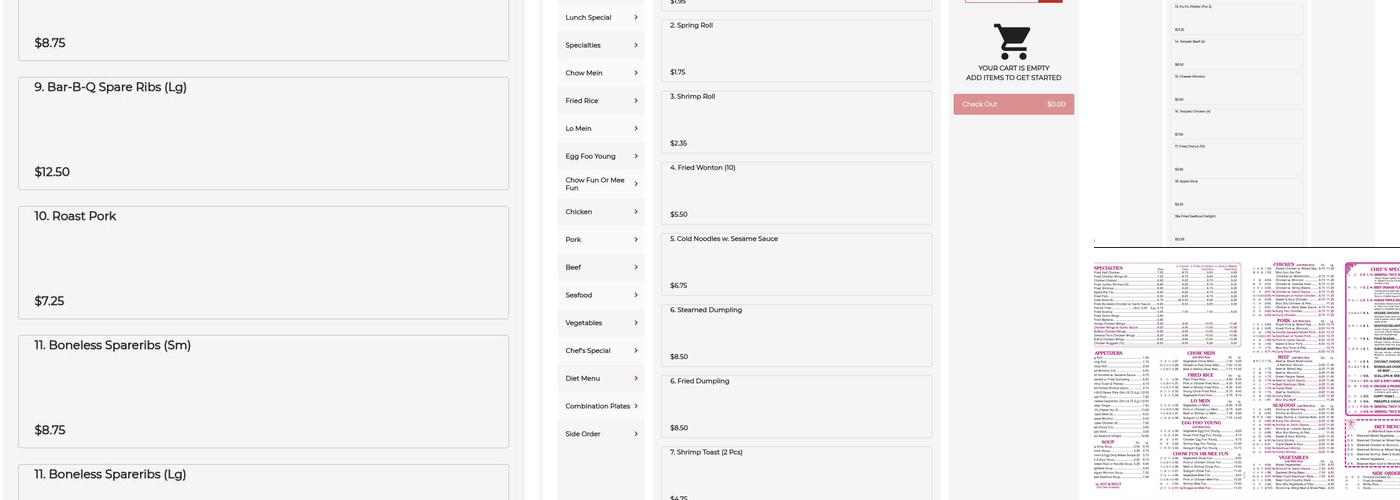Expand the Specialties category chevron

coord(636,45)
